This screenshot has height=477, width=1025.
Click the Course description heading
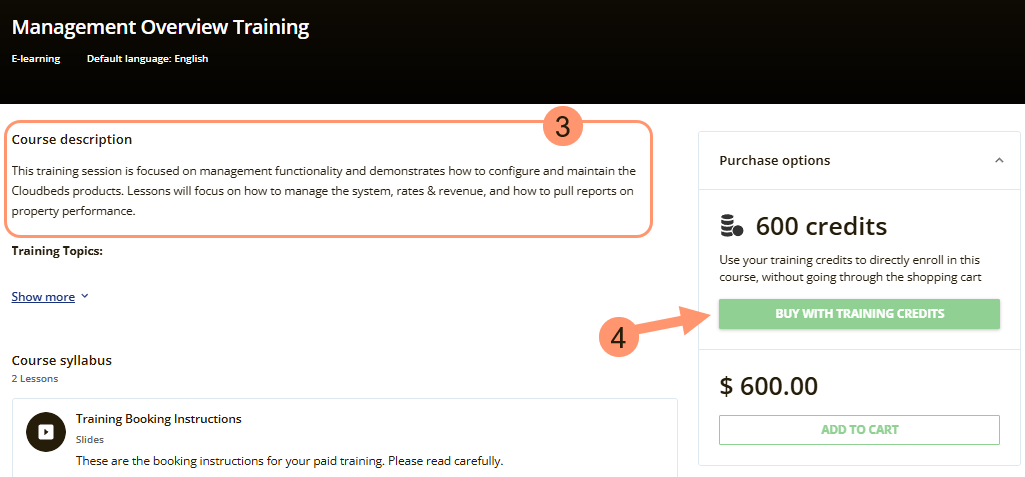pyautogui.click(x=72, y=140)
